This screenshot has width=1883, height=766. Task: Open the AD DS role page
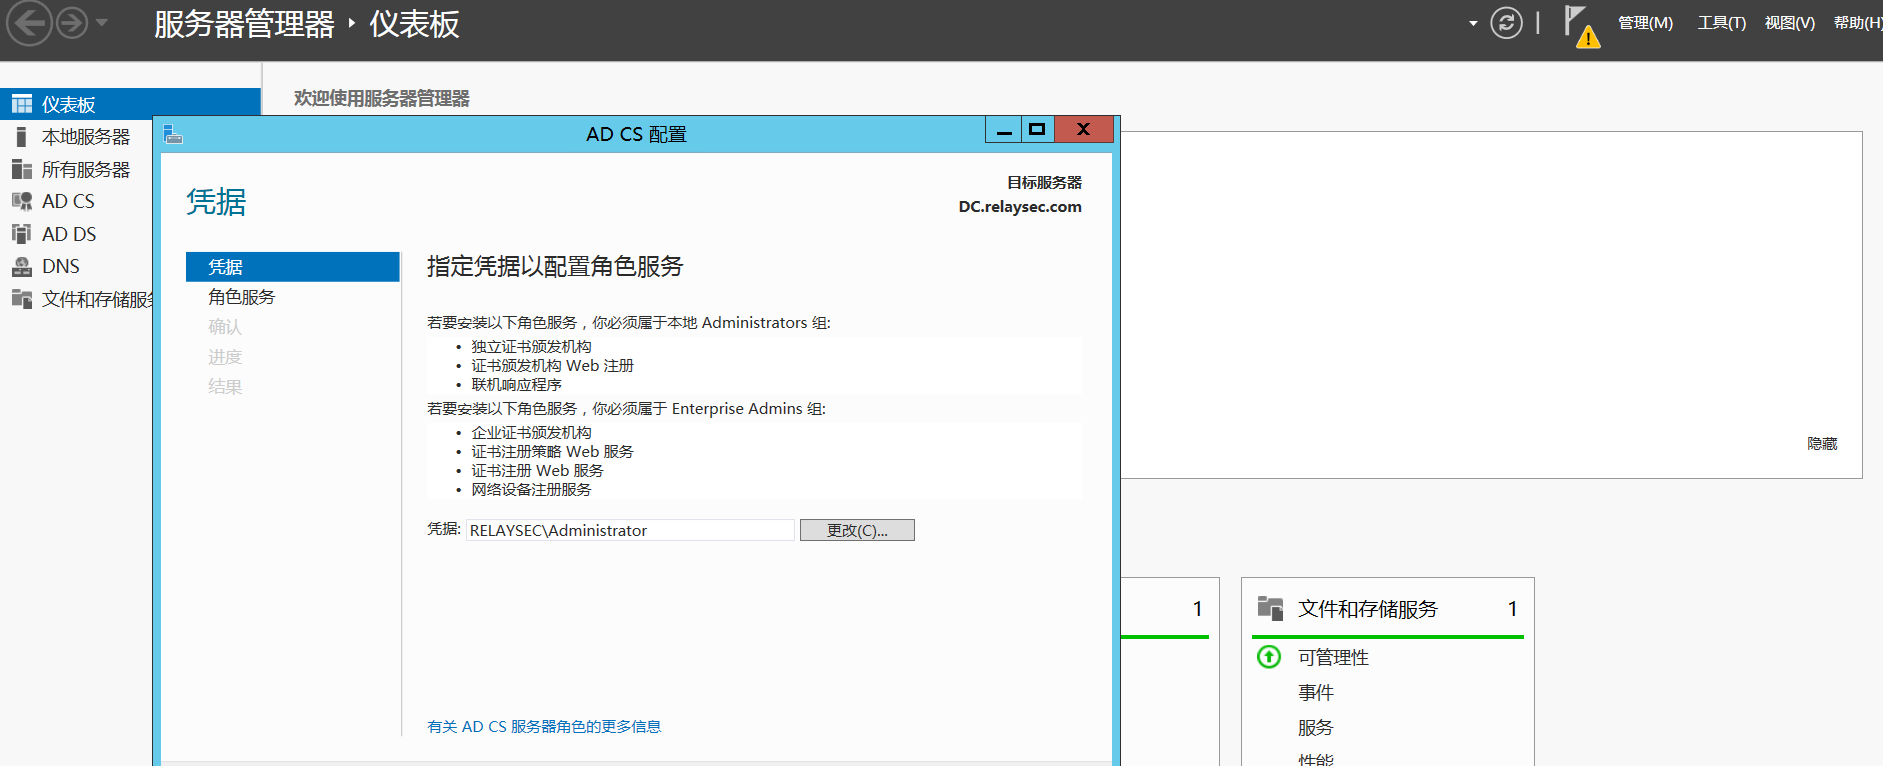pos(69,234)
